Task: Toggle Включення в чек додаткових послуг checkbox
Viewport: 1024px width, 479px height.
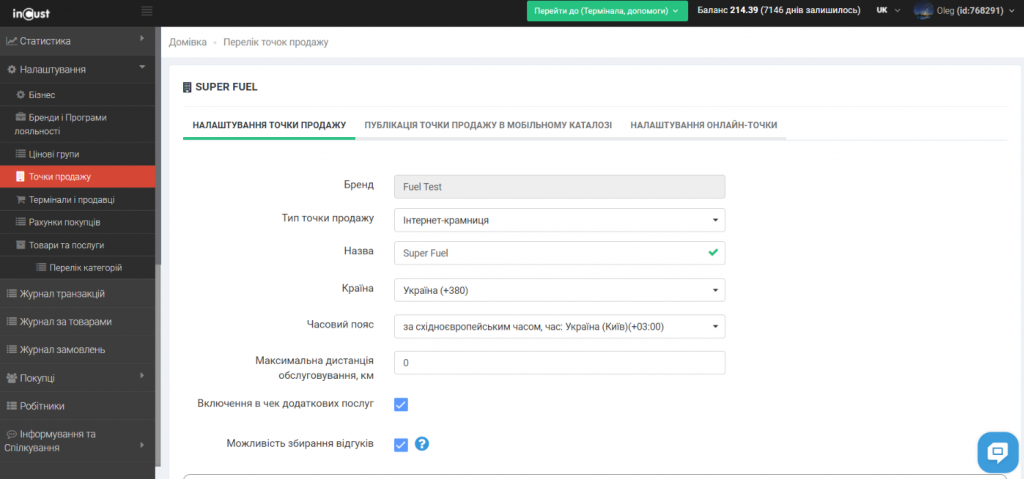Action: click(x=401, y=404)
